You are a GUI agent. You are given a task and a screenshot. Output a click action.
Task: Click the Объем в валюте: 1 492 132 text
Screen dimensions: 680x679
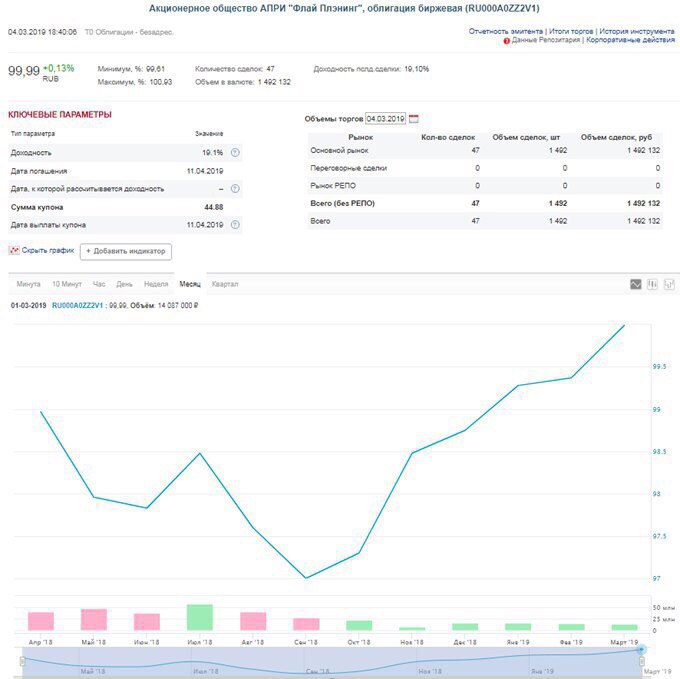243,82
